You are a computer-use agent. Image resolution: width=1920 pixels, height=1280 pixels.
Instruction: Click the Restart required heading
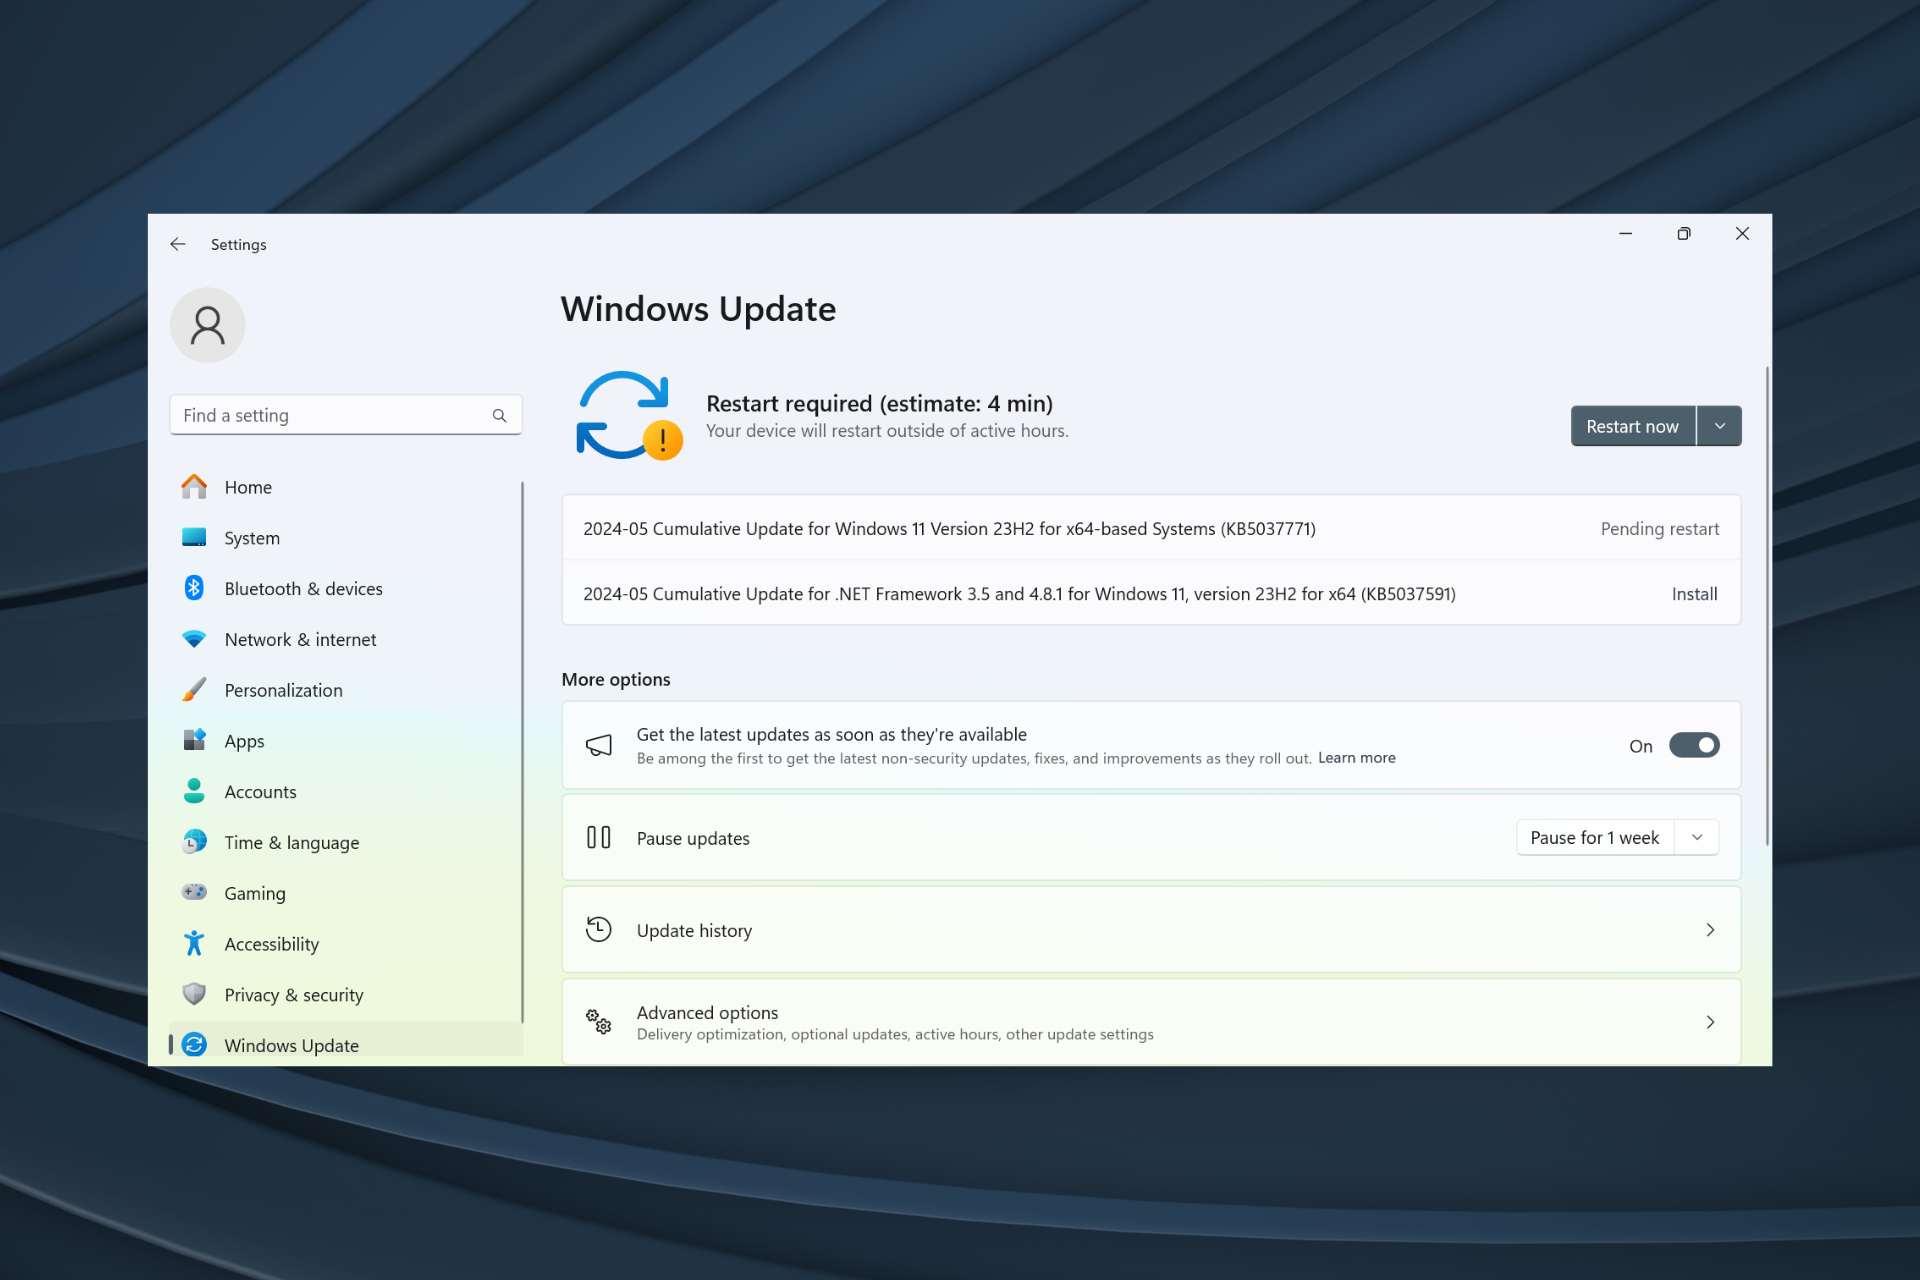tap(879, 403)
